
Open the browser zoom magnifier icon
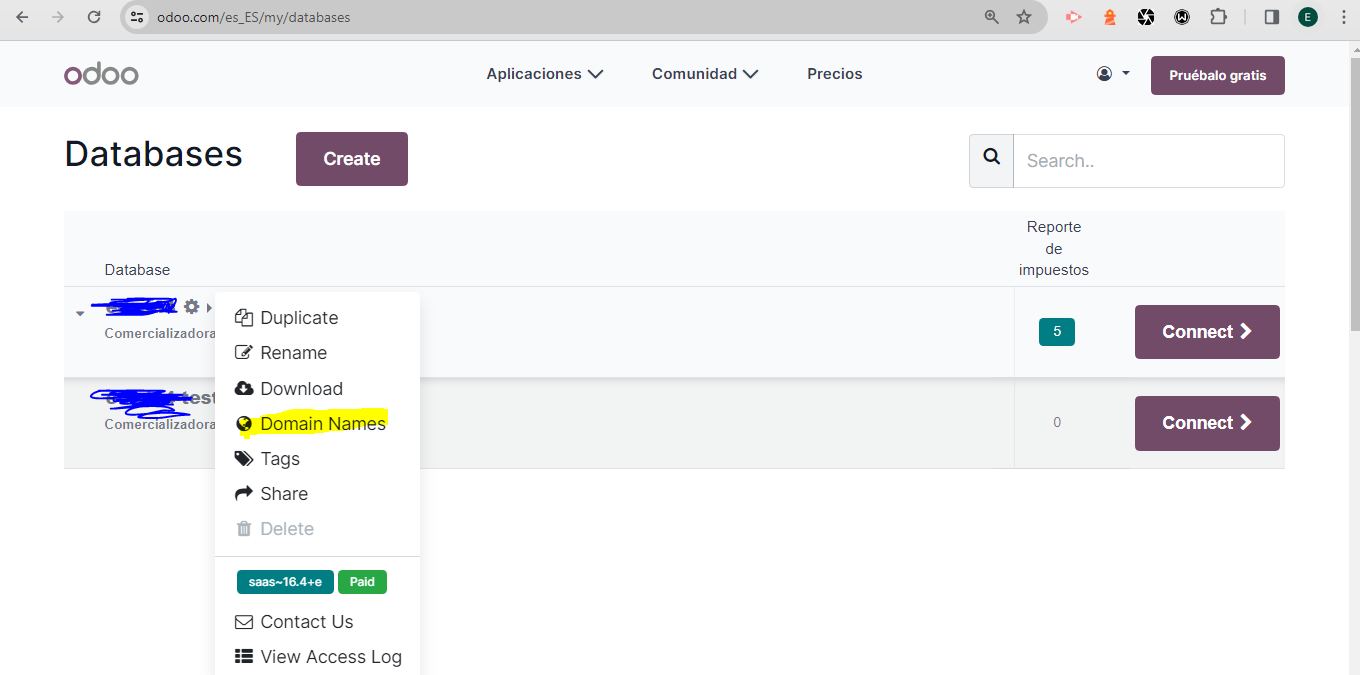coord(992,17)
